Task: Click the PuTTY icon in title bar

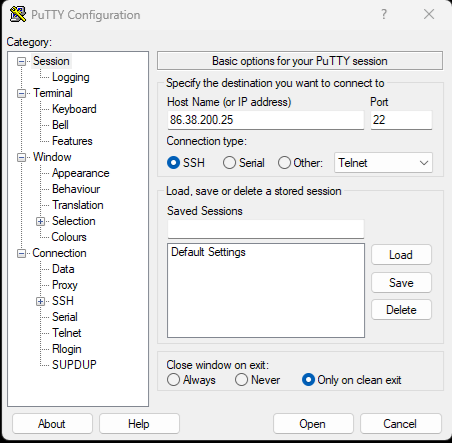Action: coord(18,14)
